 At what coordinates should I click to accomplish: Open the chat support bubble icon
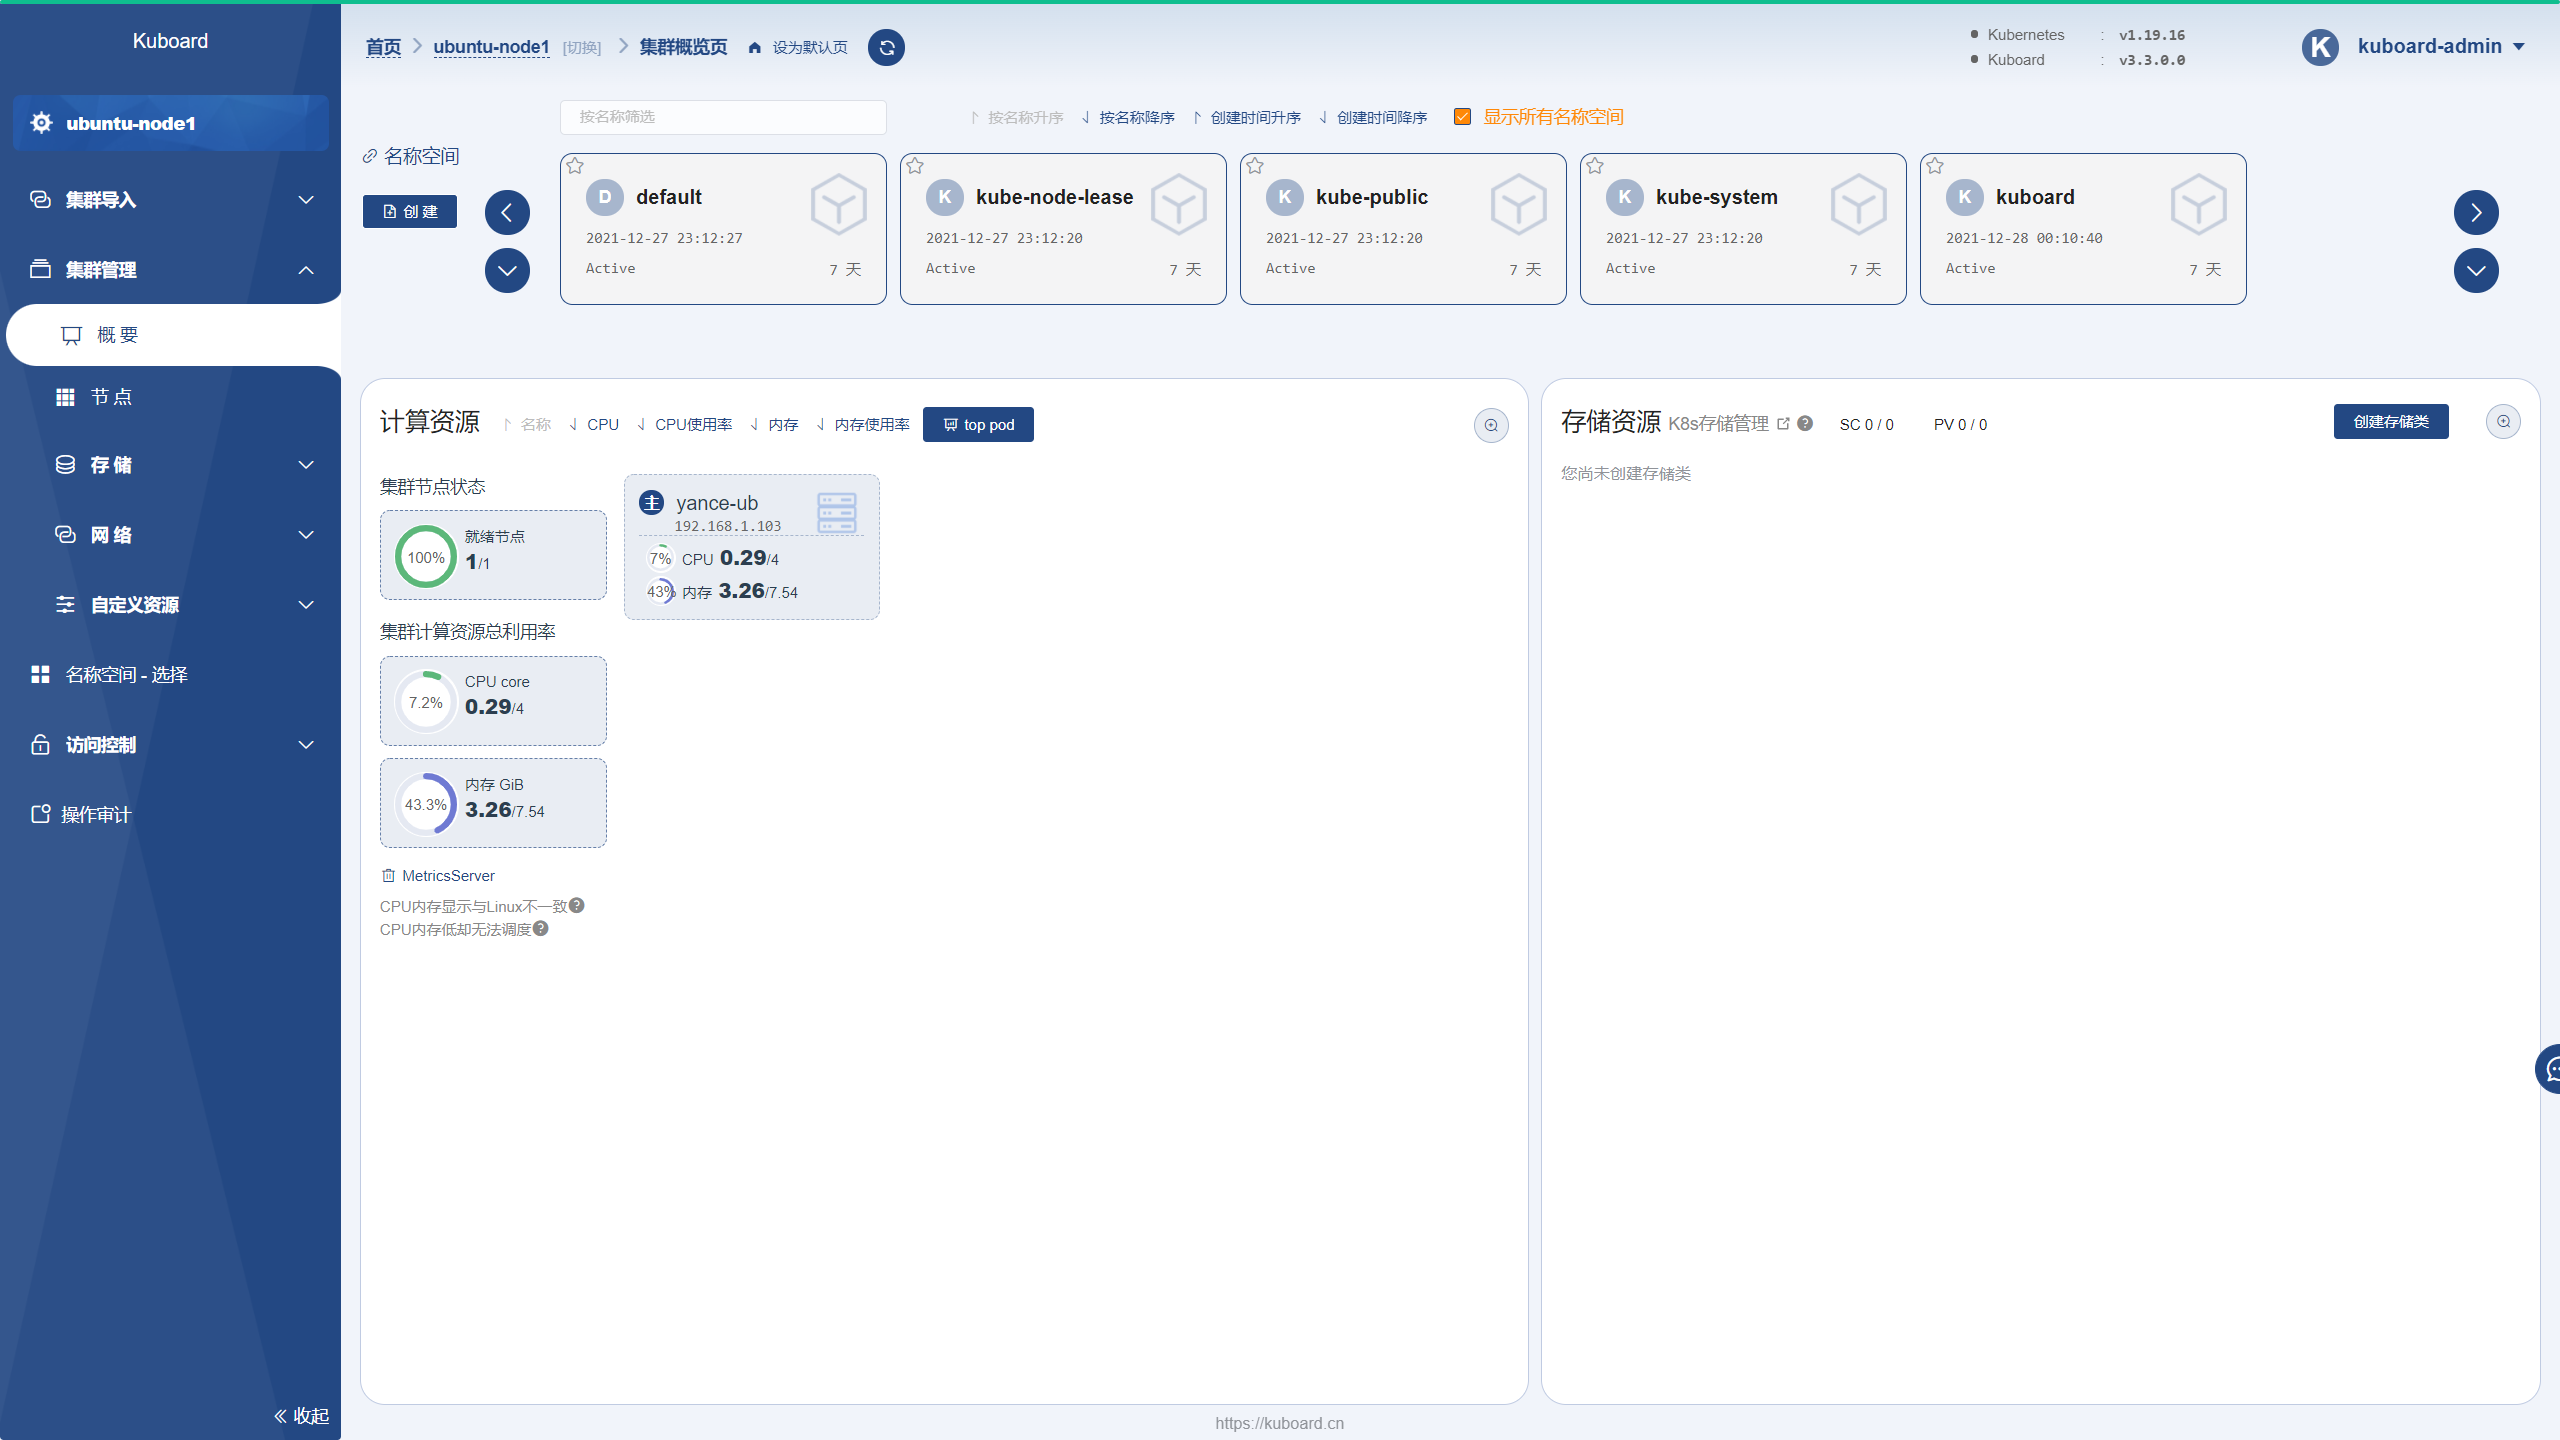click(x=2550, y=1069)
